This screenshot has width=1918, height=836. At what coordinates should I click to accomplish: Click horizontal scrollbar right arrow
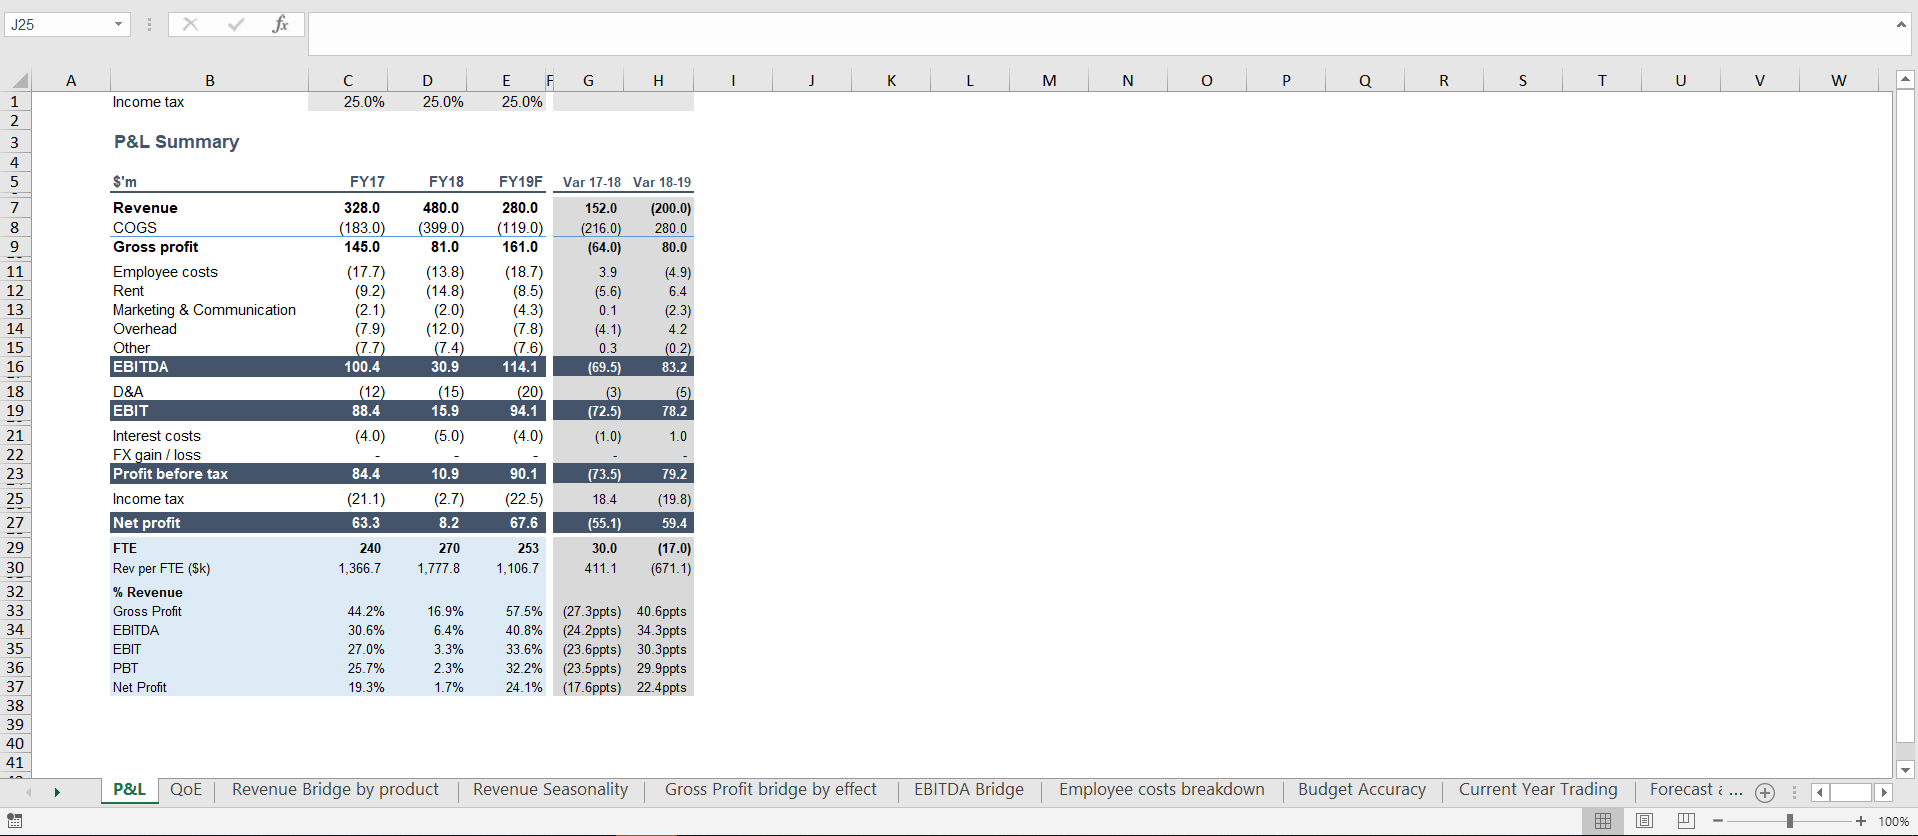click(1884, 792)
